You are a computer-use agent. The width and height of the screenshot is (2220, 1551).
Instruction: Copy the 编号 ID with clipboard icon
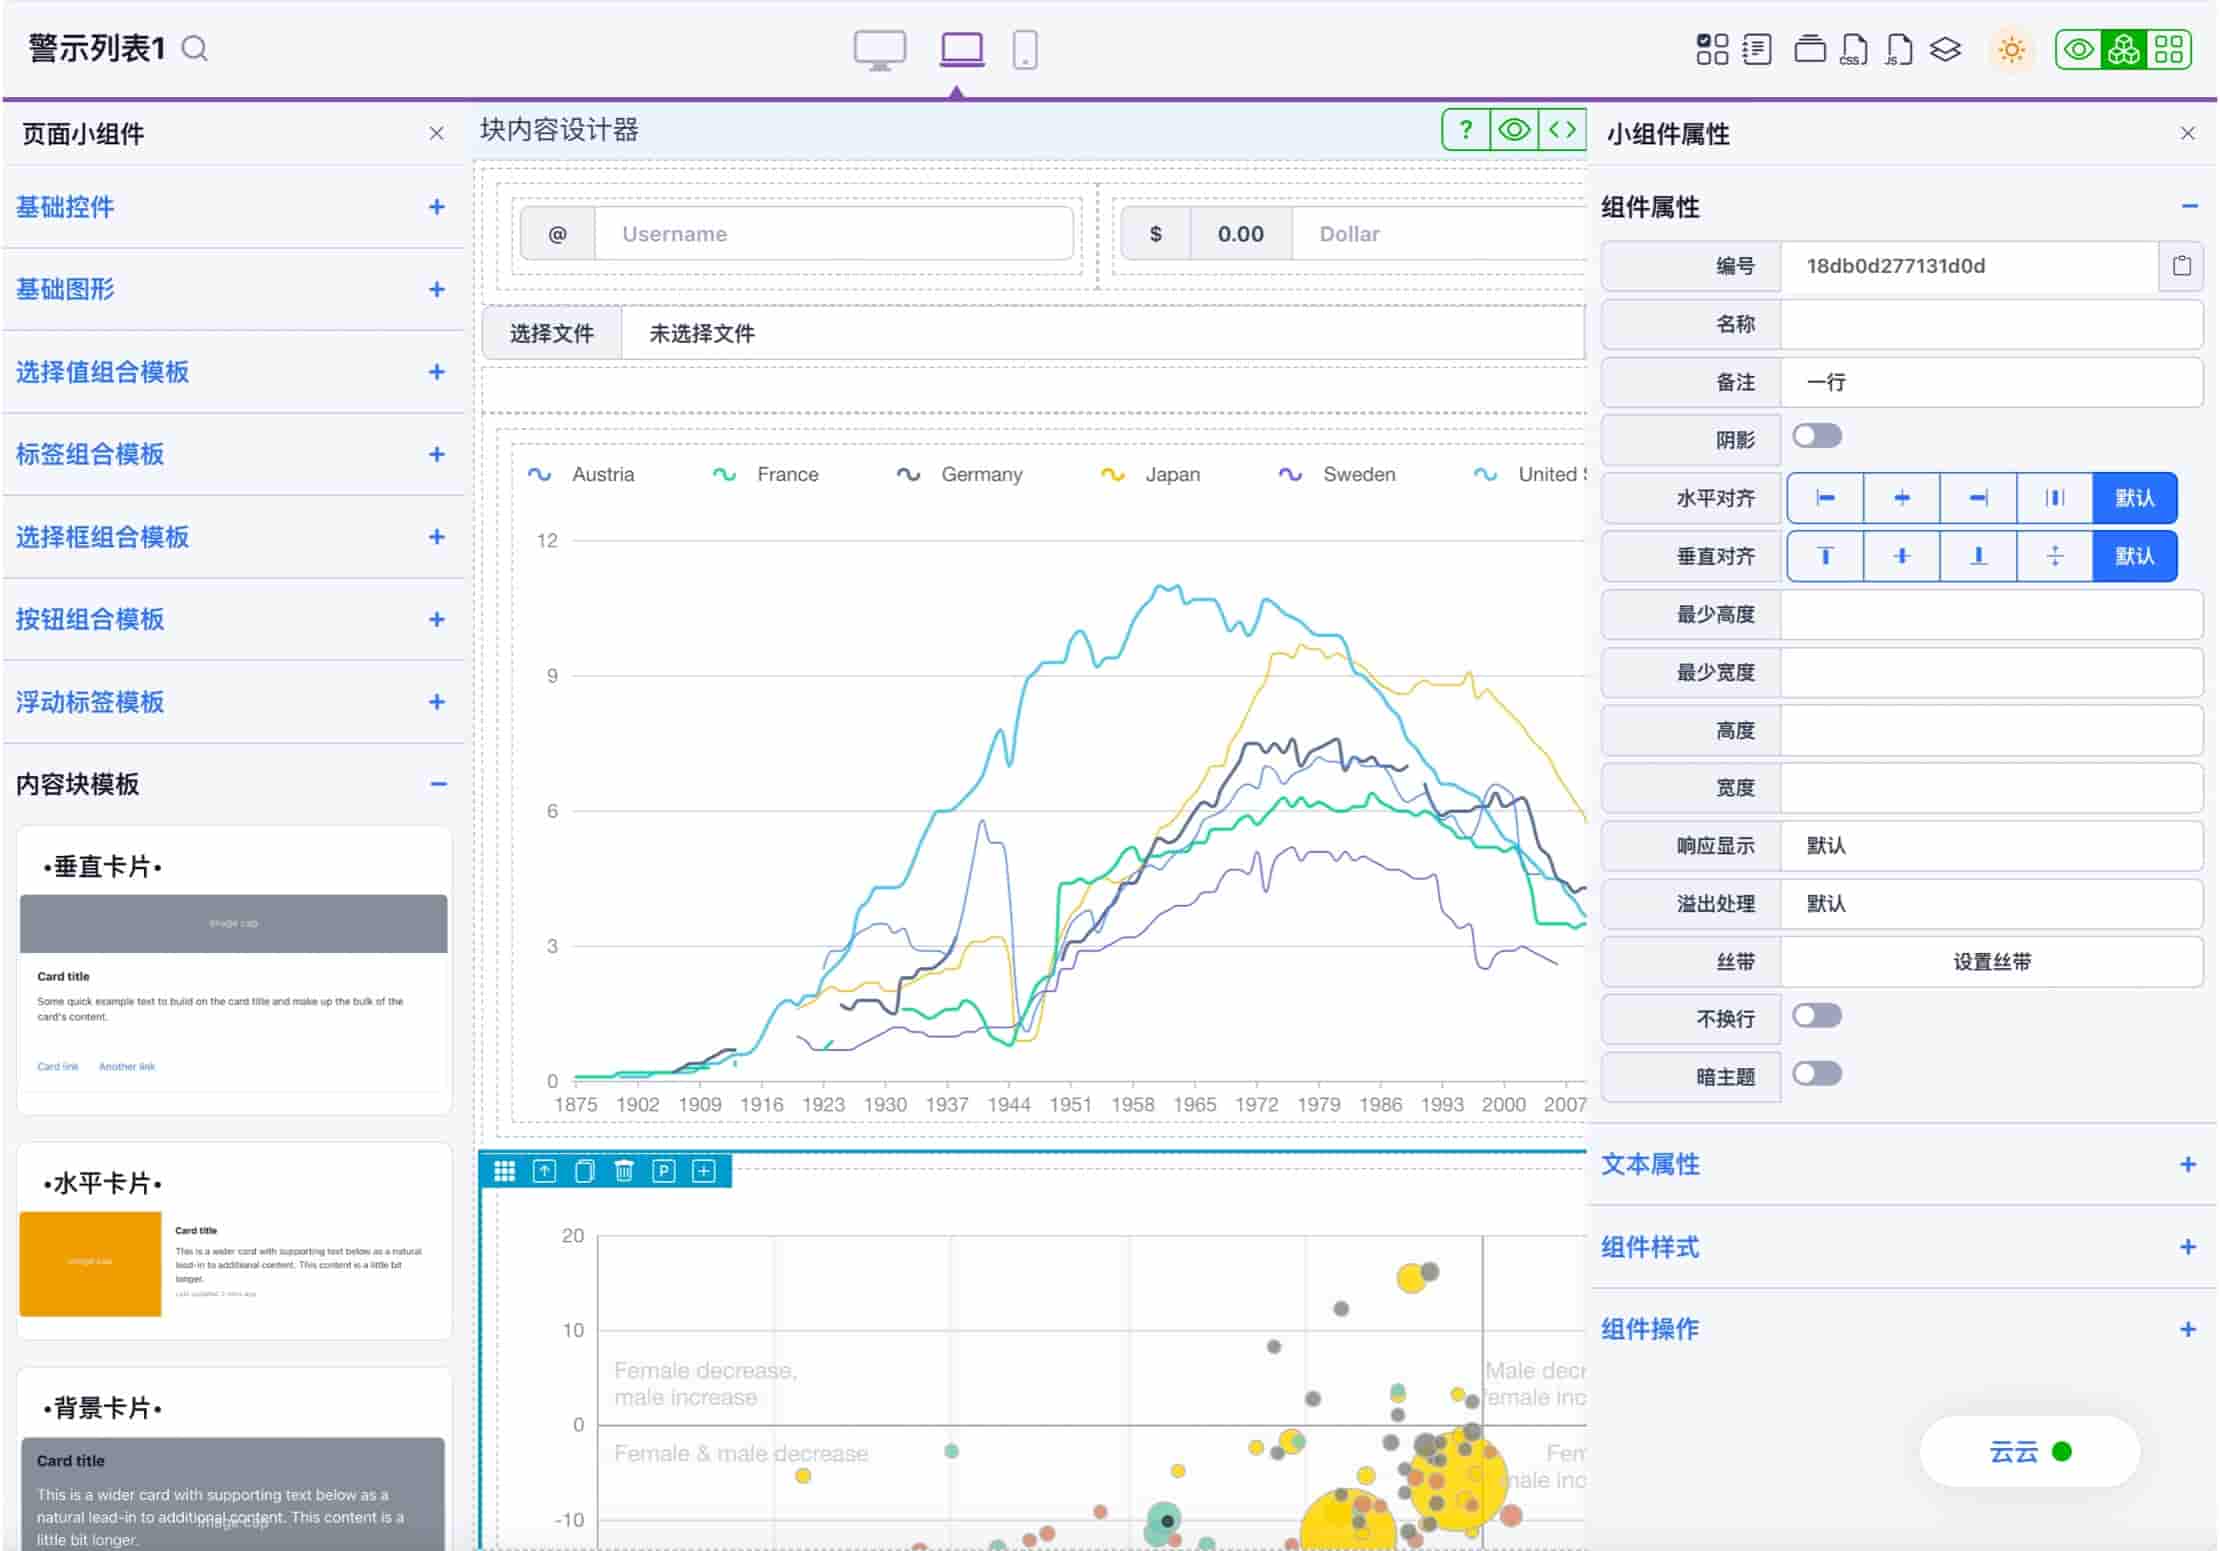pos(2181,266)
